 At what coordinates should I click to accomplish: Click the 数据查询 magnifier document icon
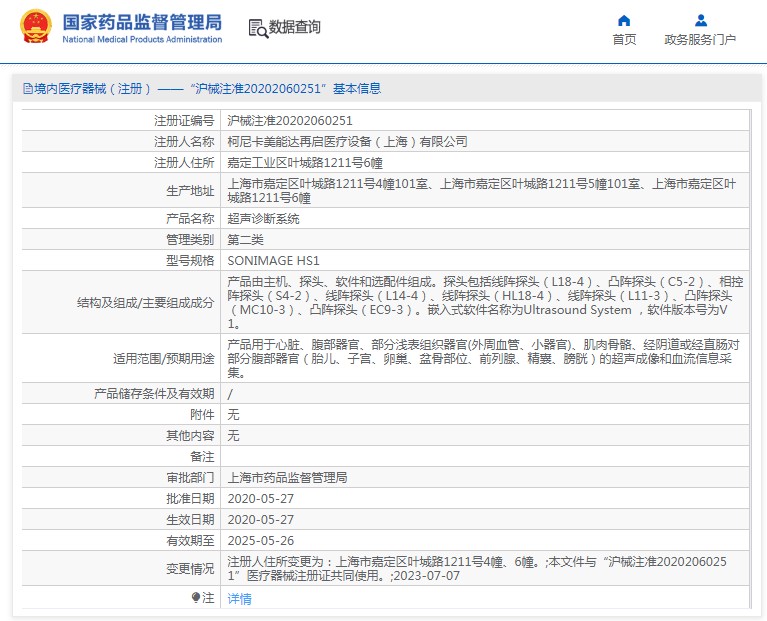[257, 29]
